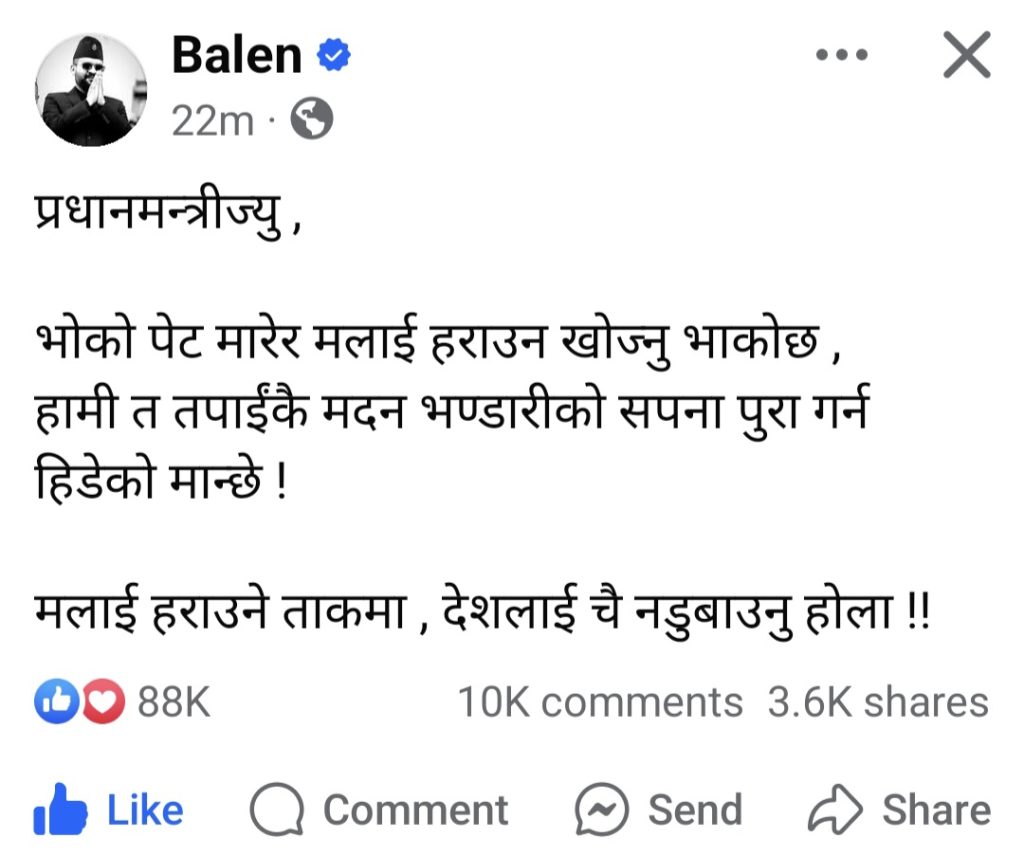This screenshot has width=1024, height=856.
Task: Open Balen's profile picture
Action: 91,90
